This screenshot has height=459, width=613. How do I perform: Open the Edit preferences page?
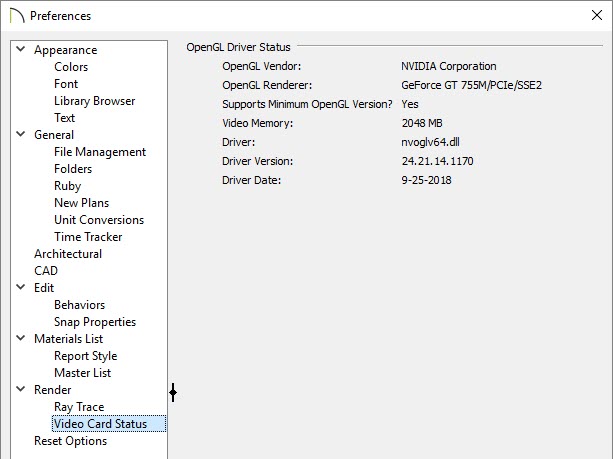tap(44, 288)
